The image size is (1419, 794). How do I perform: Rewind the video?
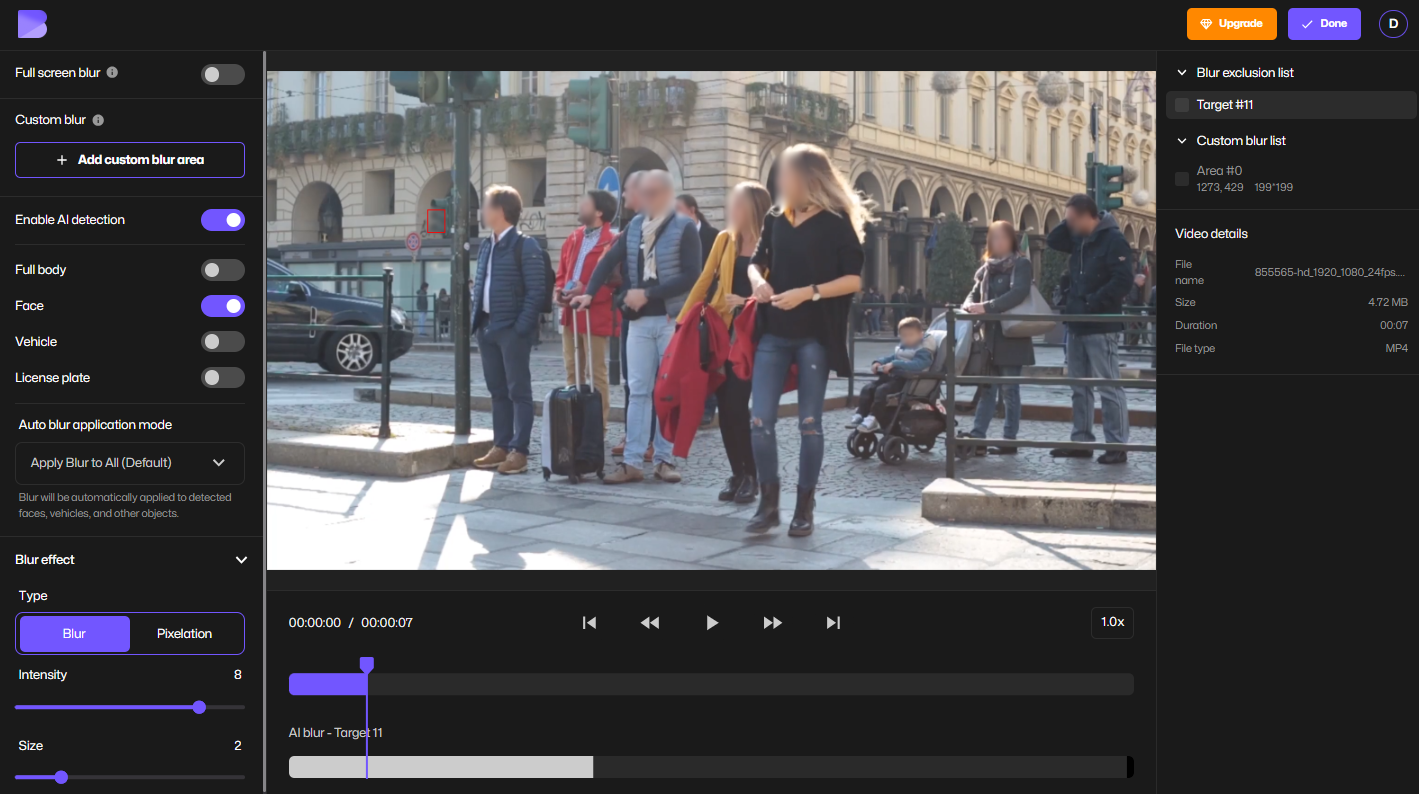(x=650, y=622)
